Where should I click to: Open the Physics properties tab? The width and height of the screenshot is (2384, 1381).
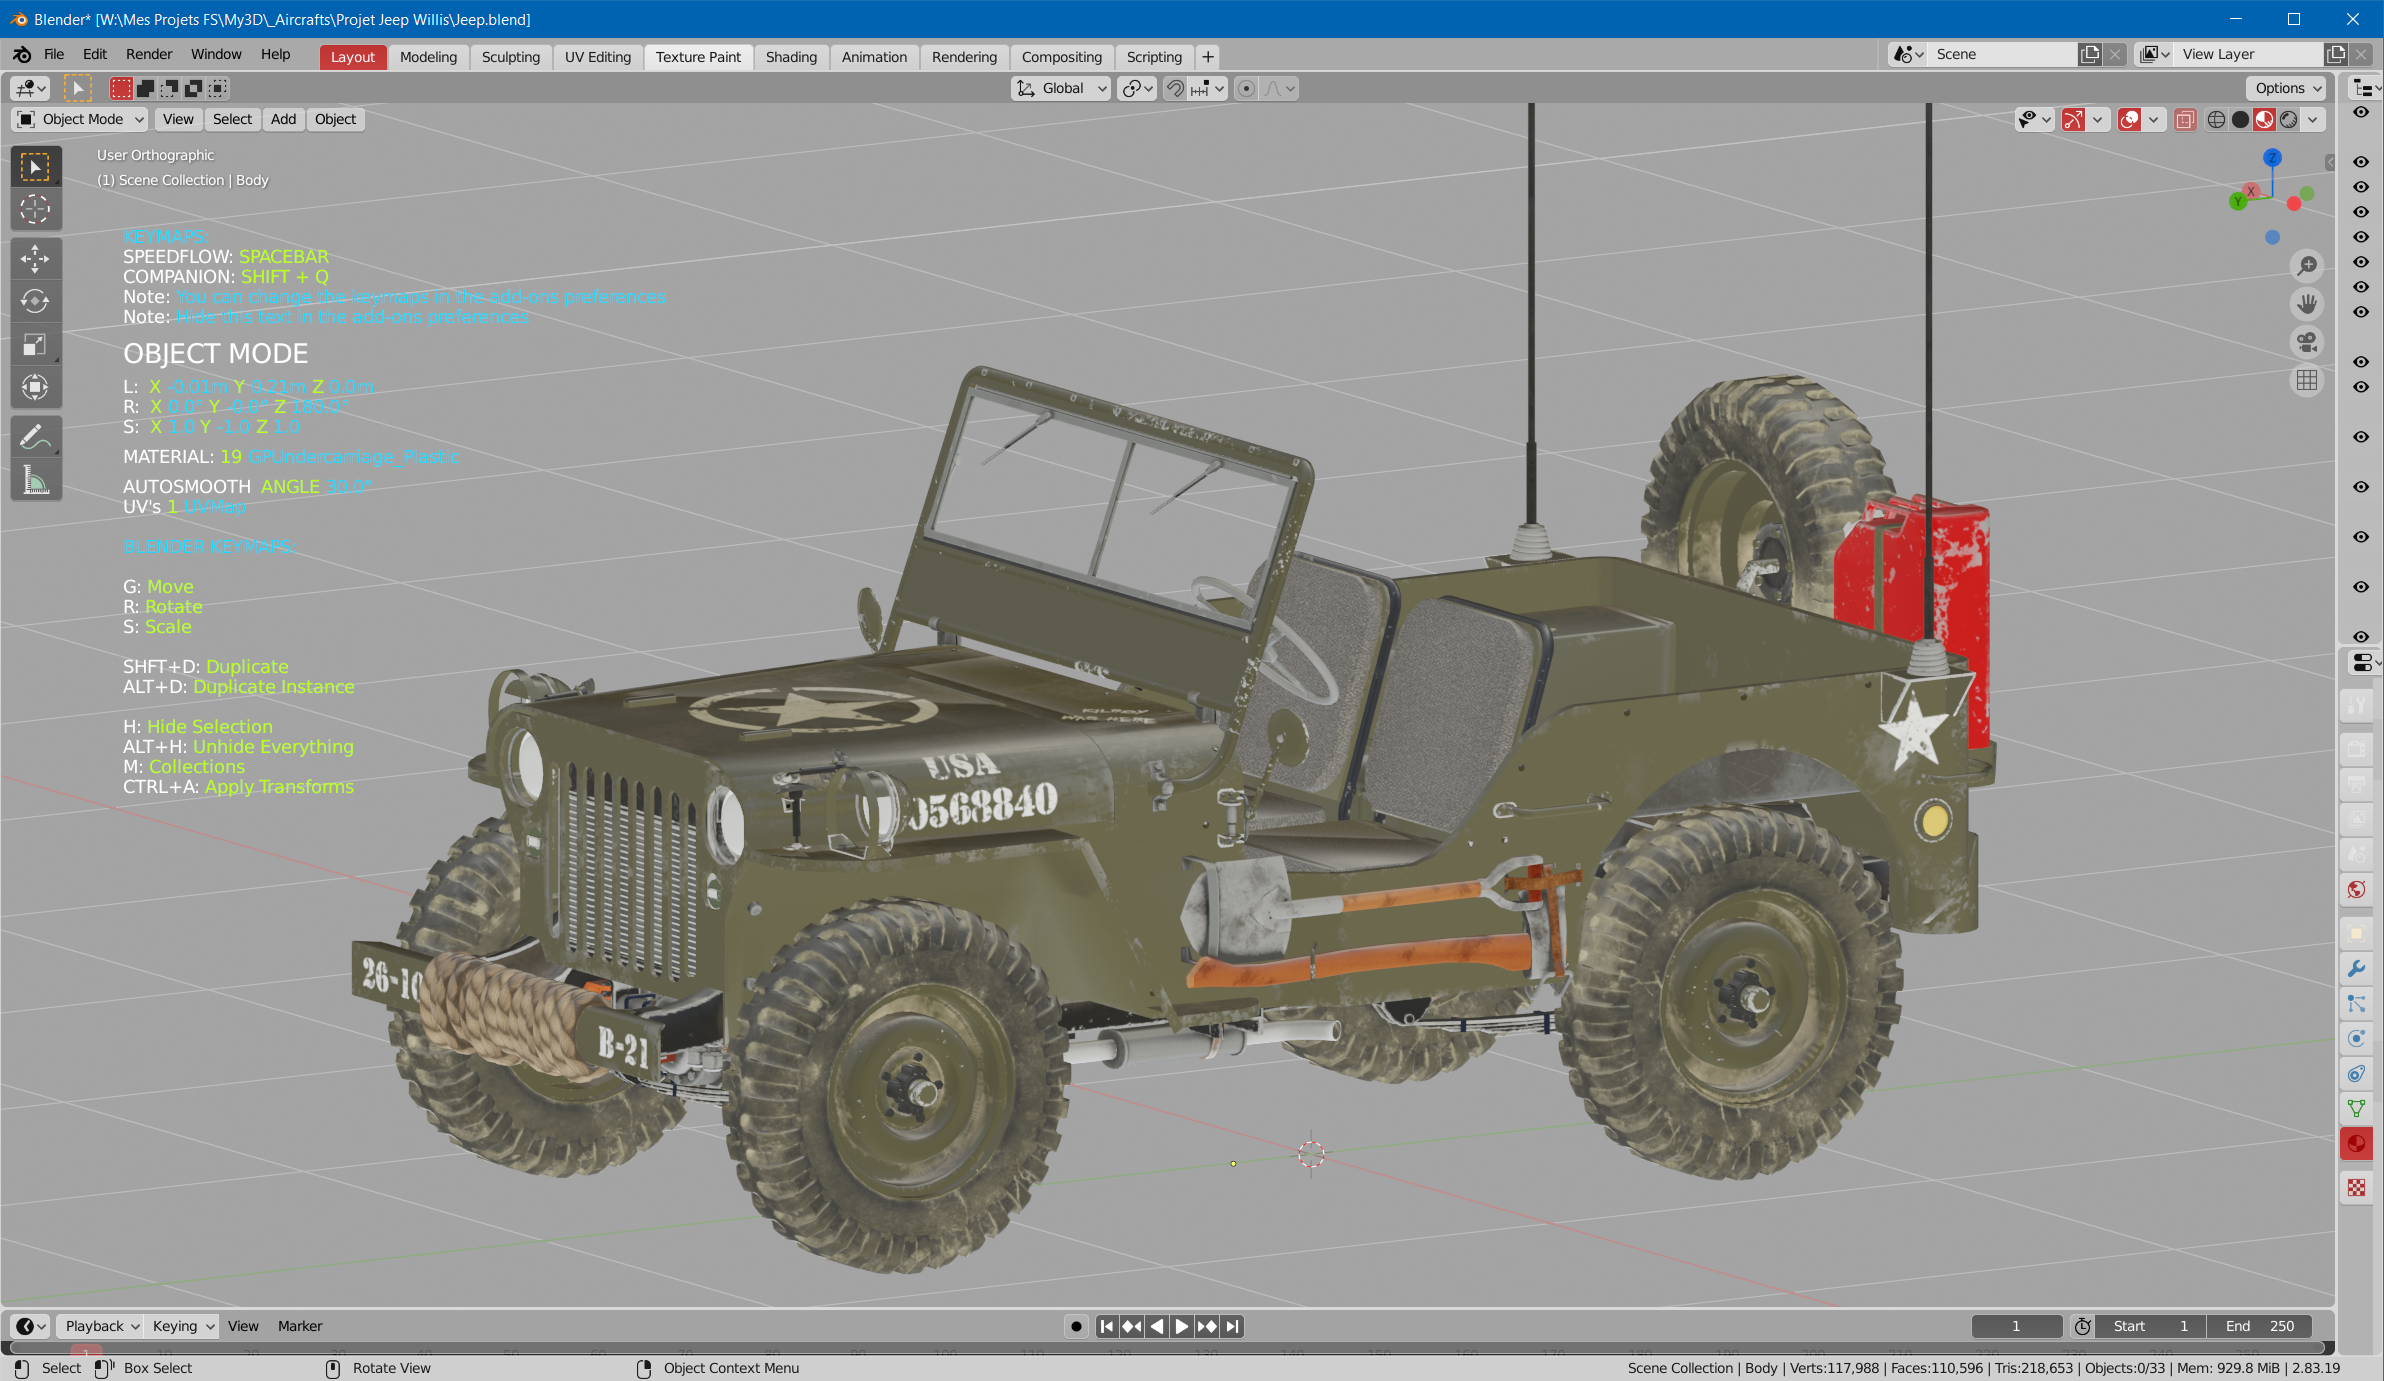[2357, 1039]
